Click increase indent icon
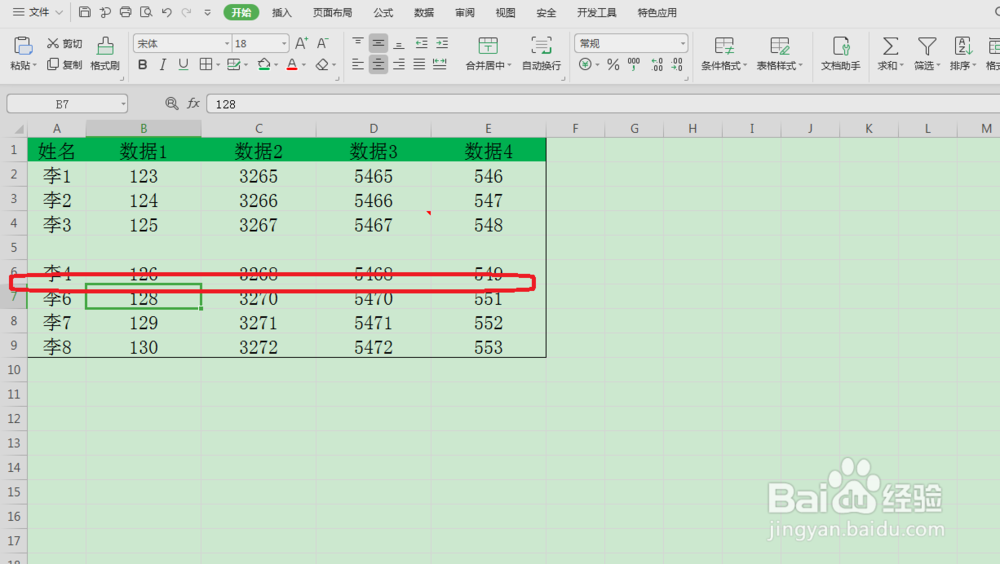The height and width of the screenshot is (564, 1000). 441,43
